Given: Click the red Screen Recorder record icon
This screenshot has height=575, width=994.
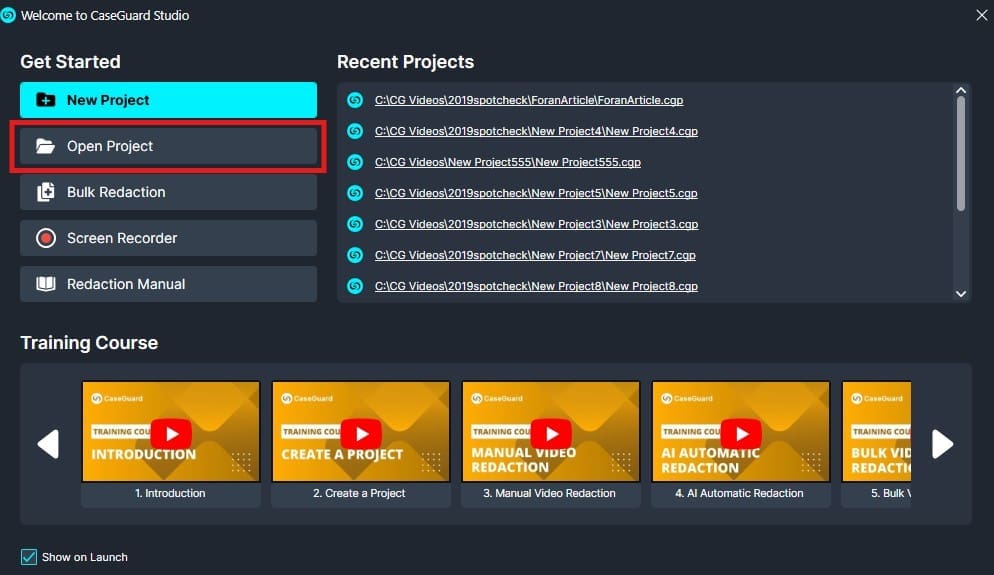Looking at the screenshot, I should click(45, 238).
